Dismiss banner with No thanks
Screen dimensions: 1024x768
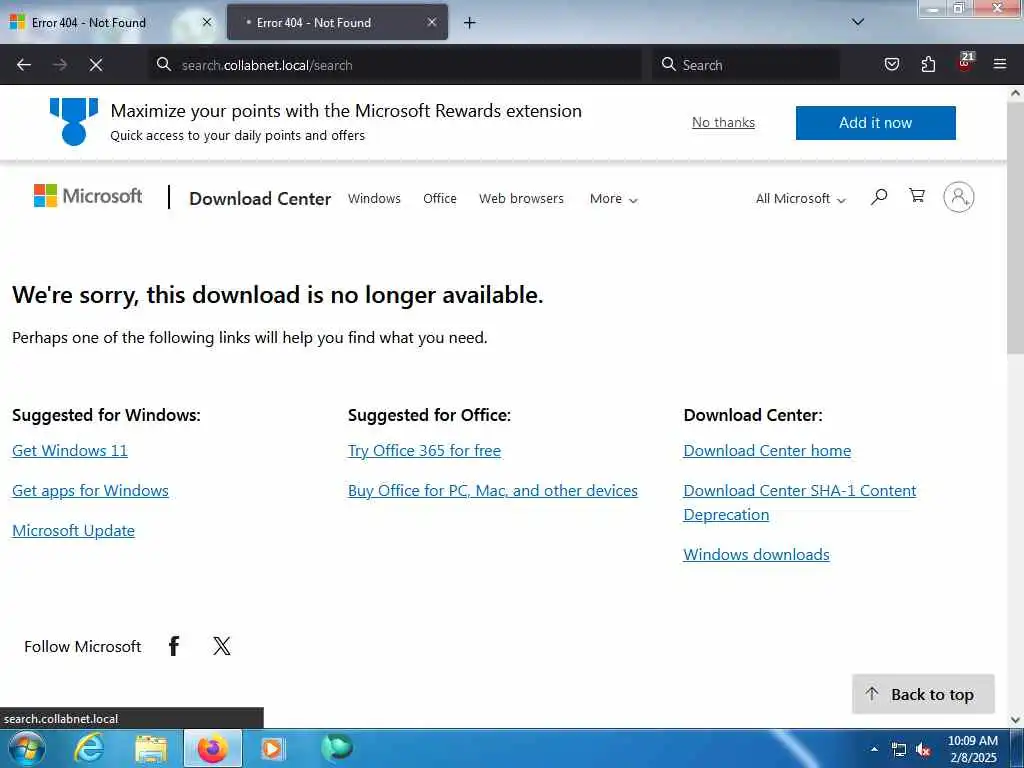723,122
